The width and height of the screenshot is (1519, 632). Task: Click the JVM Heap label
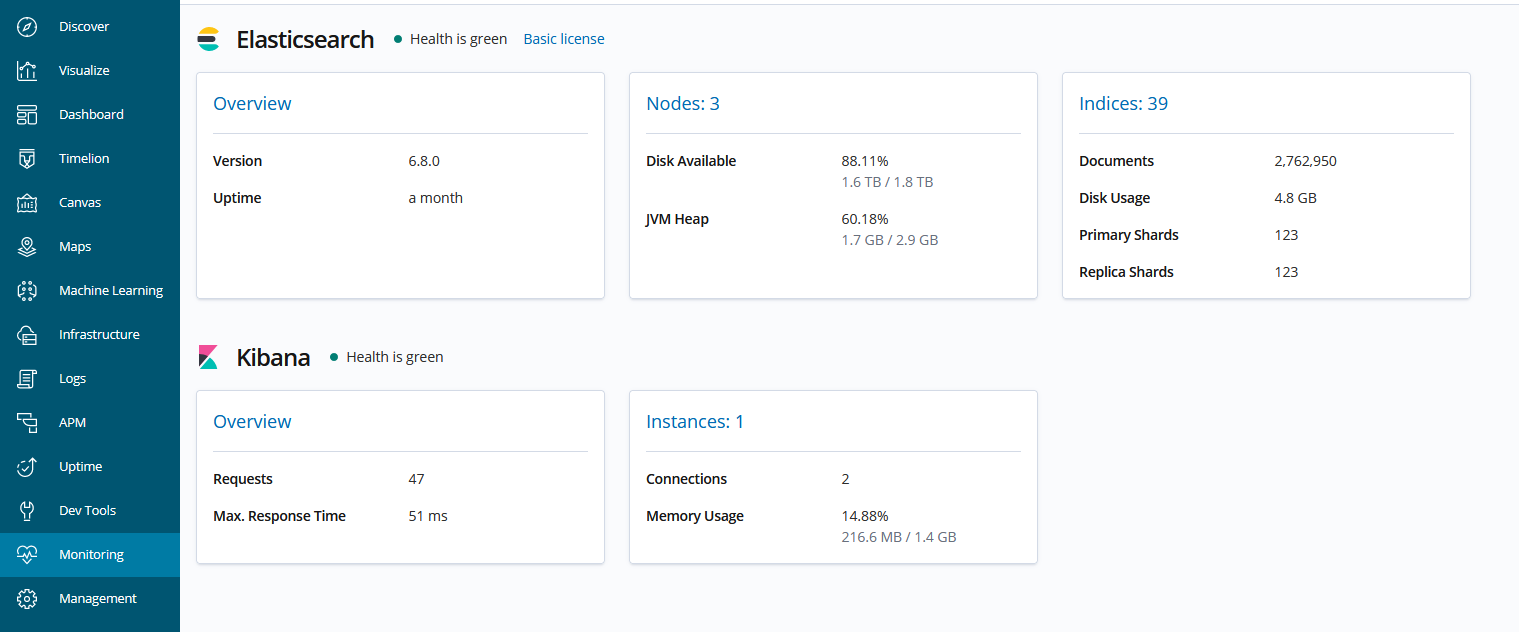click(677, 219)
